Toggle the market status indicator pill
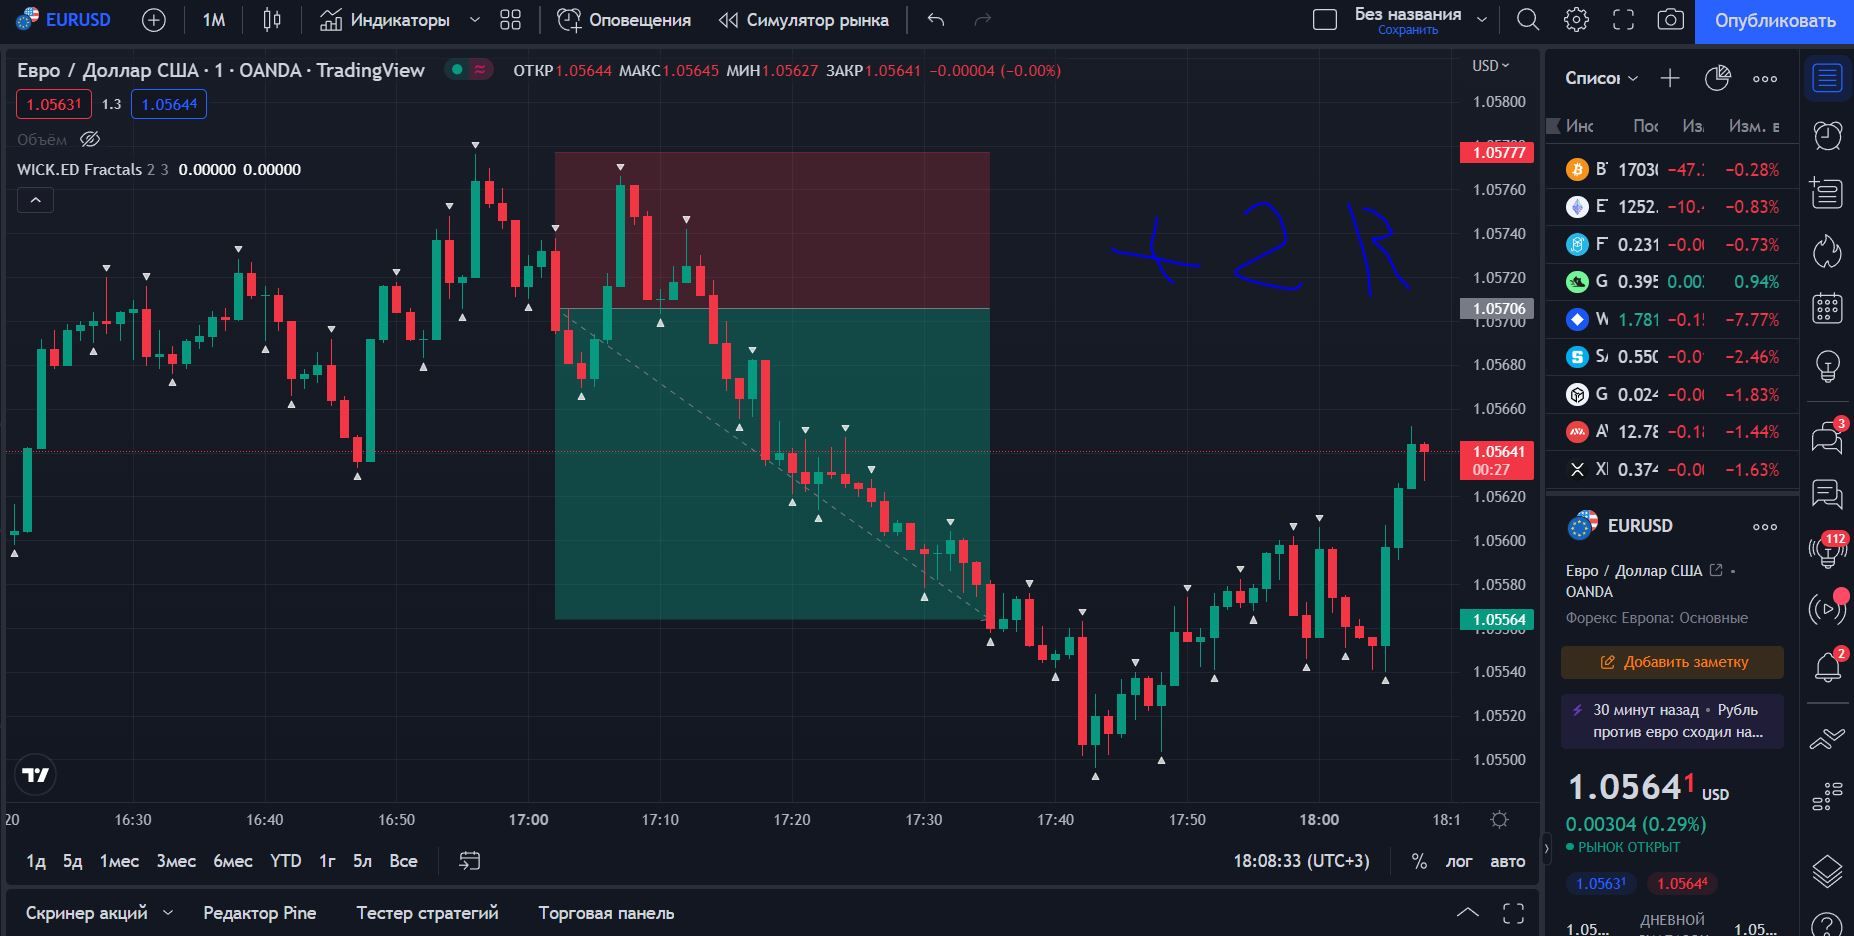This screenshot has height=936, width=1854. 469,70
